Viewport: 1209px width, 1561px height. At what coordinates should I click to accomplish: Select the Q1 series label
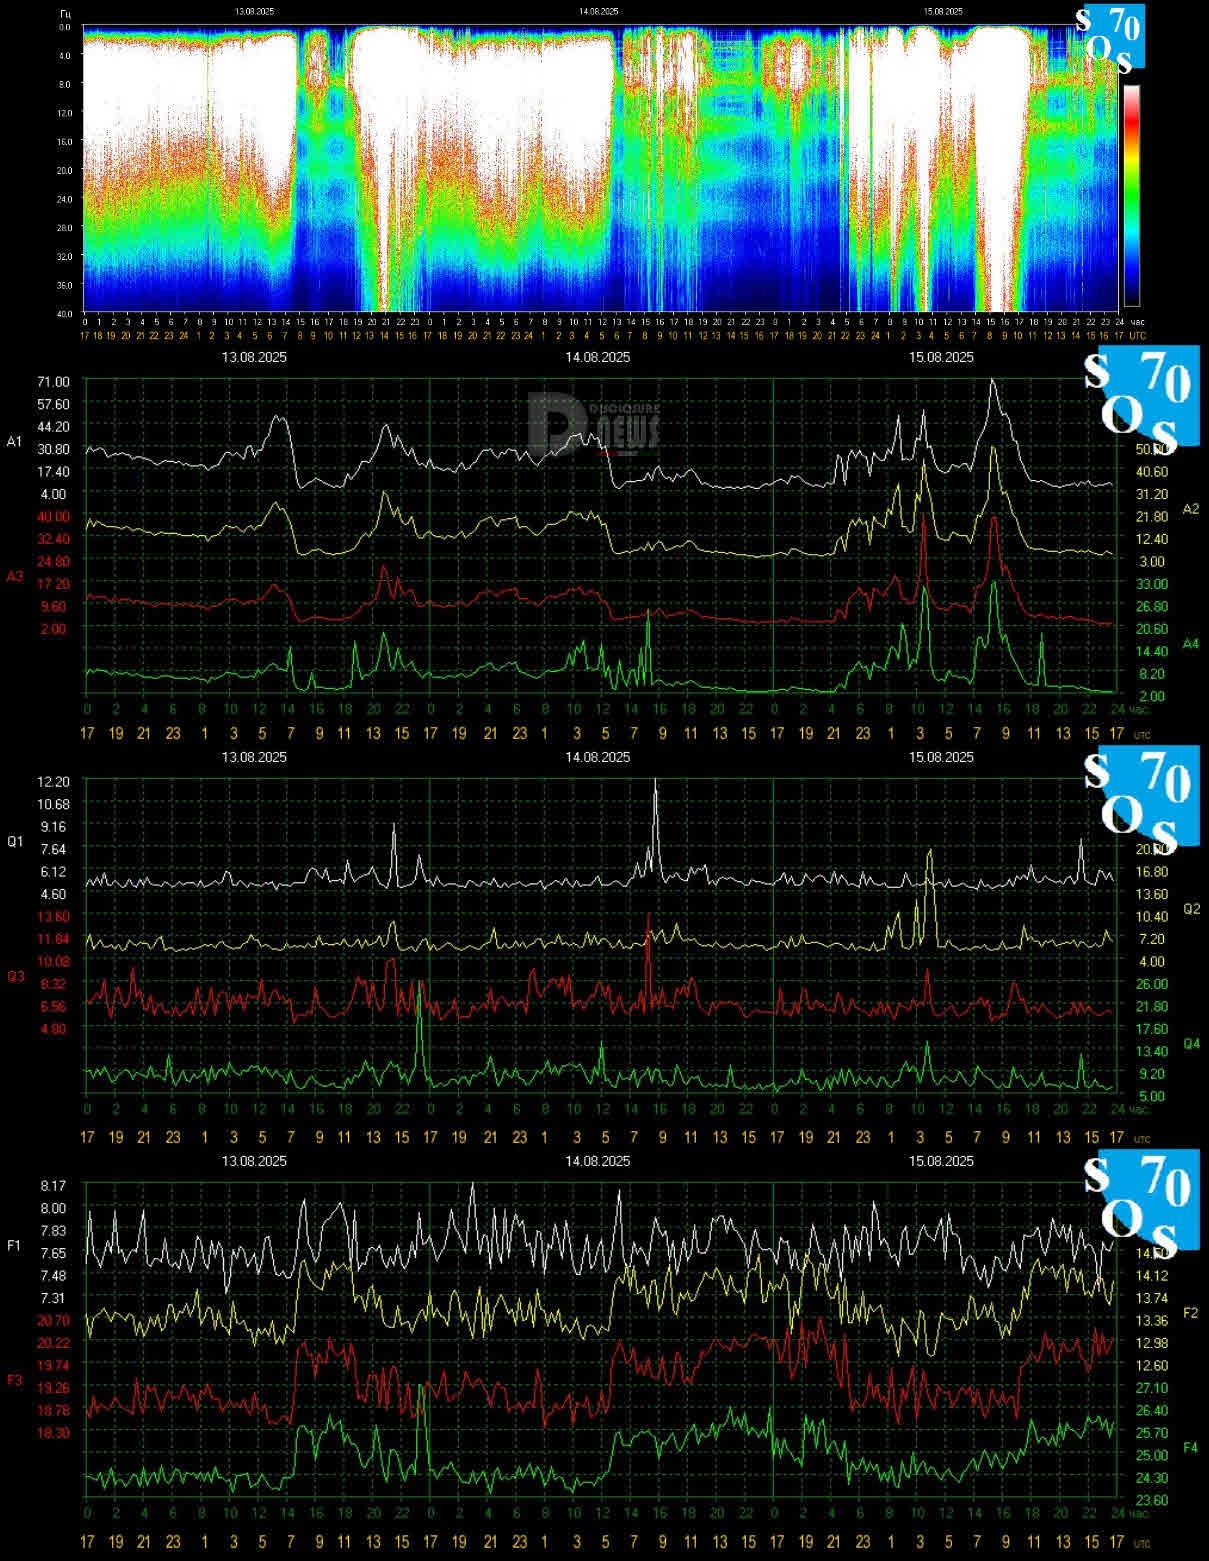(15, 841)
